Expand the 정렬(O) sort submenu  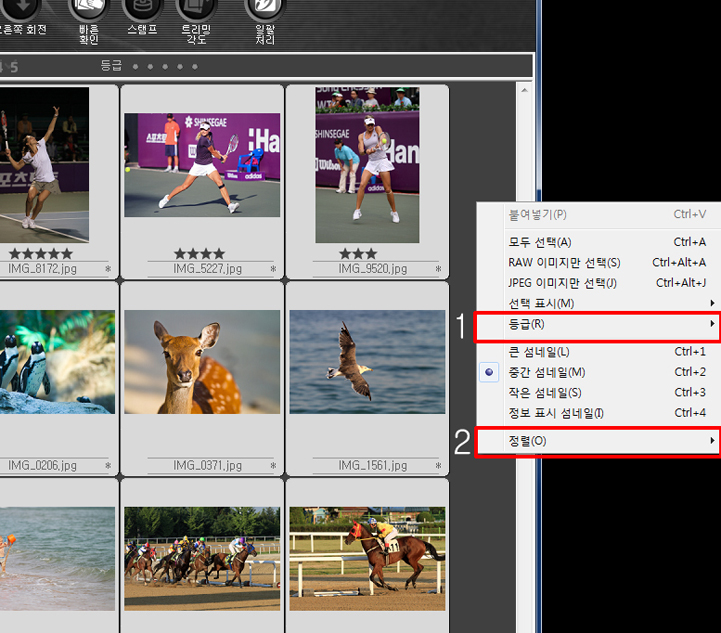pos(599,441)
